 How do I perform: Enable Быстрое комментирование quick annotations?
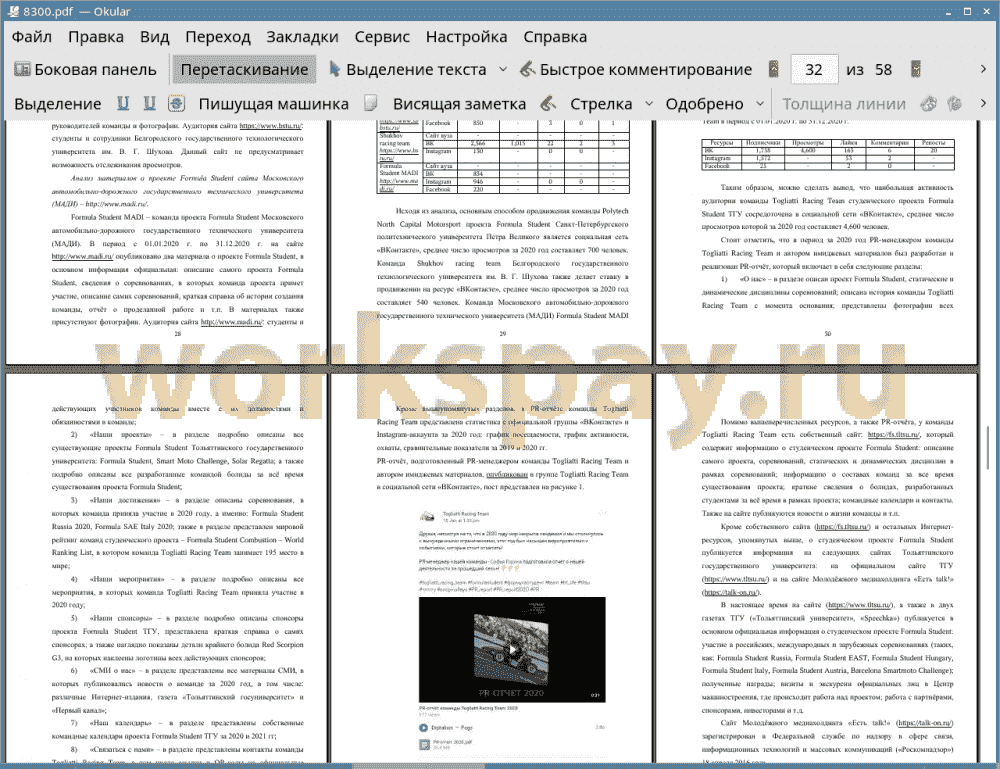(x=636, y=70)
